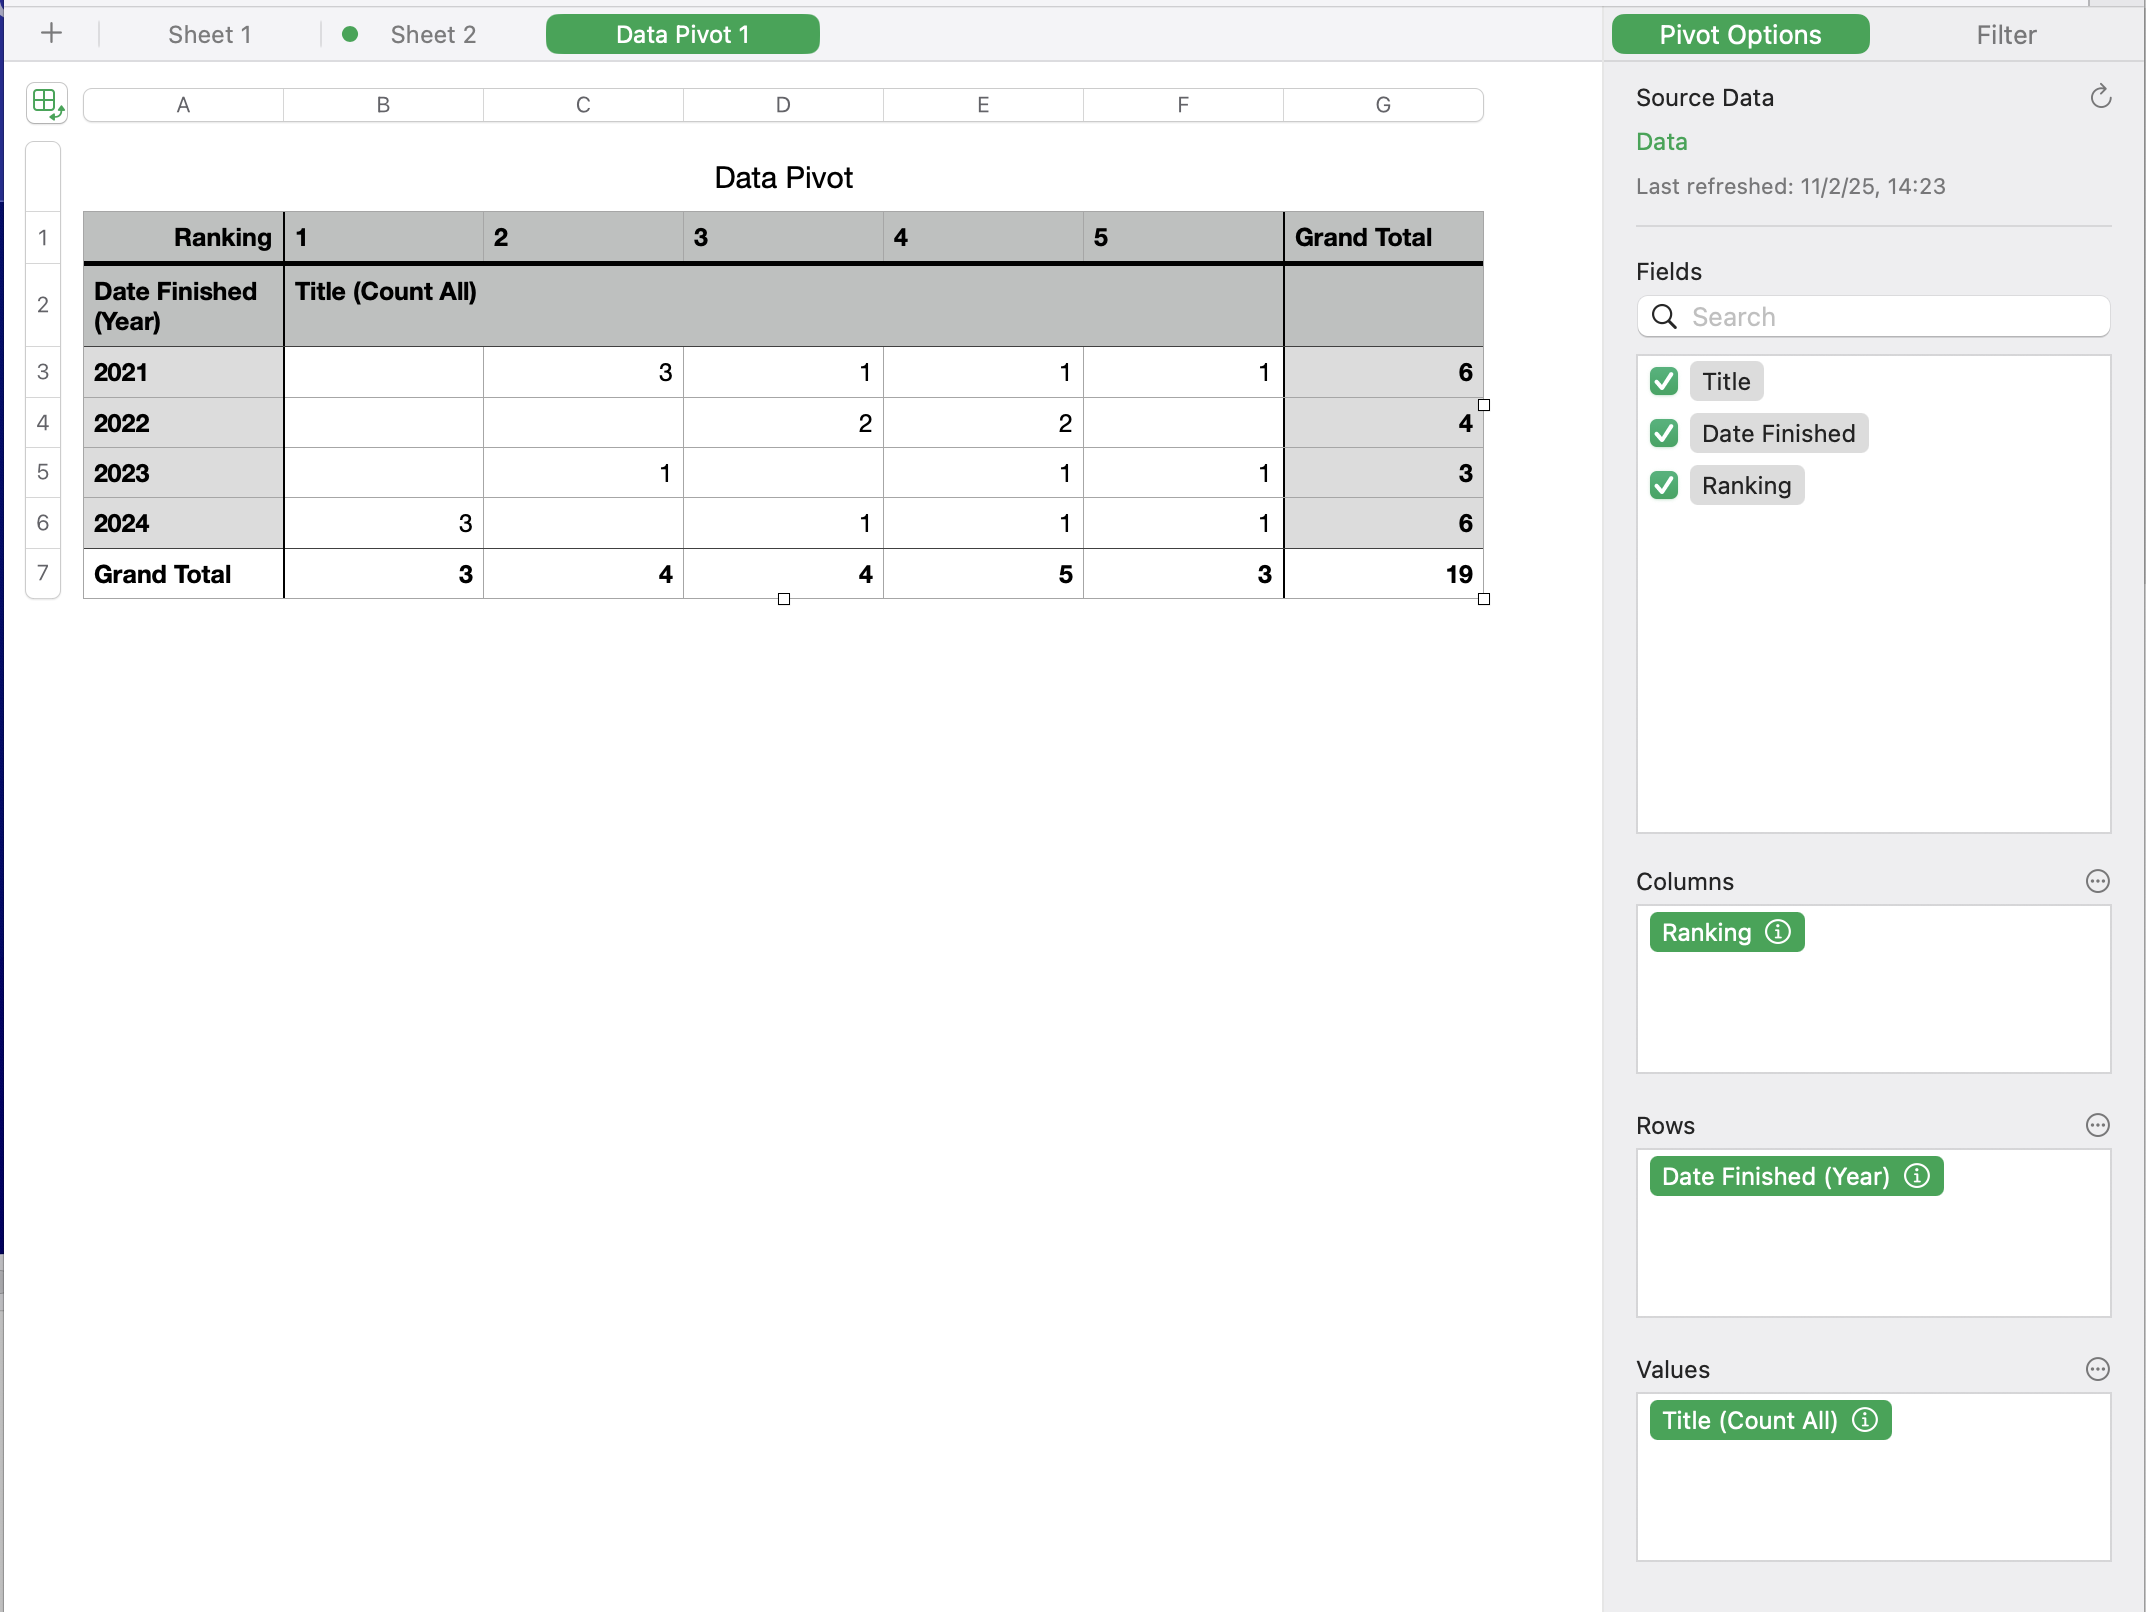Select the Pivot Options button

click(1740, 35)
